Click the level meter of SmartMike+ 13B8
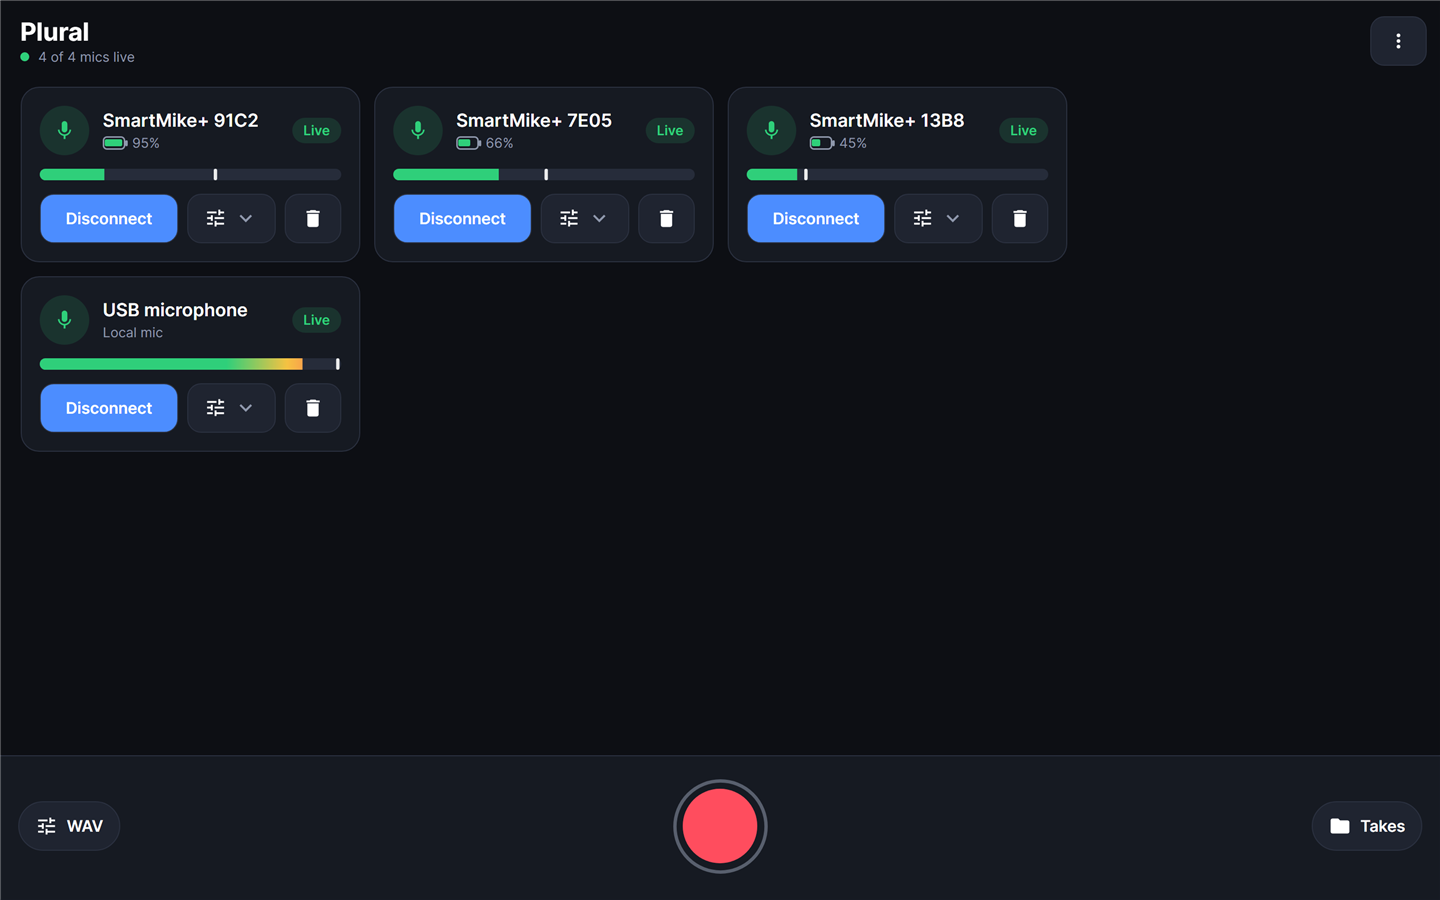This screenshot has height=900, width=1440. click(x=897, y=174)
